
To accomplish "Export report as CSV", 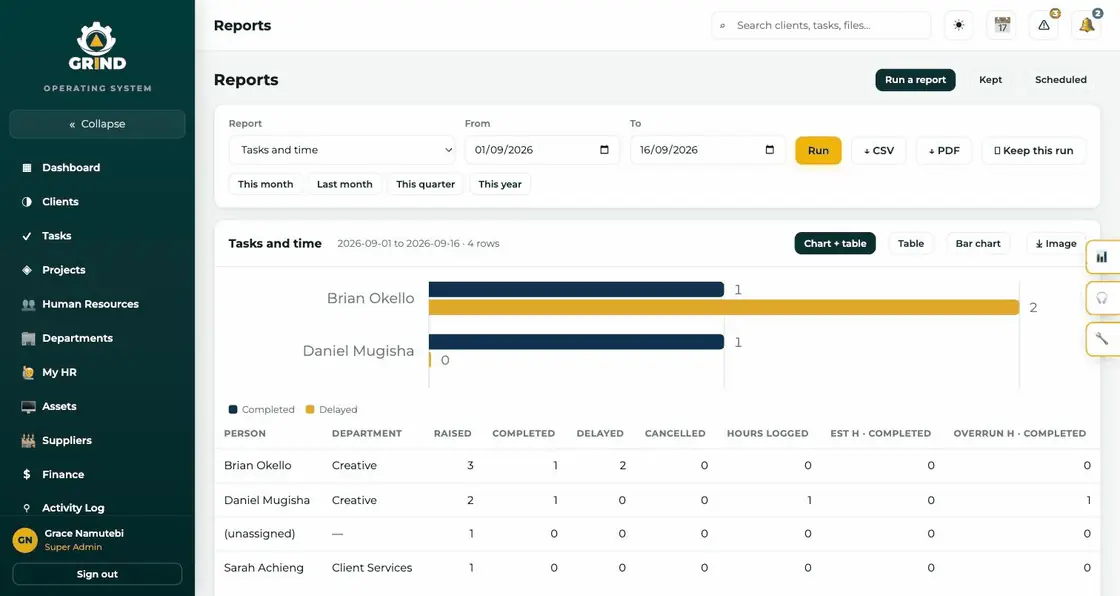I will pyautogui.click(x=879, y=151).
